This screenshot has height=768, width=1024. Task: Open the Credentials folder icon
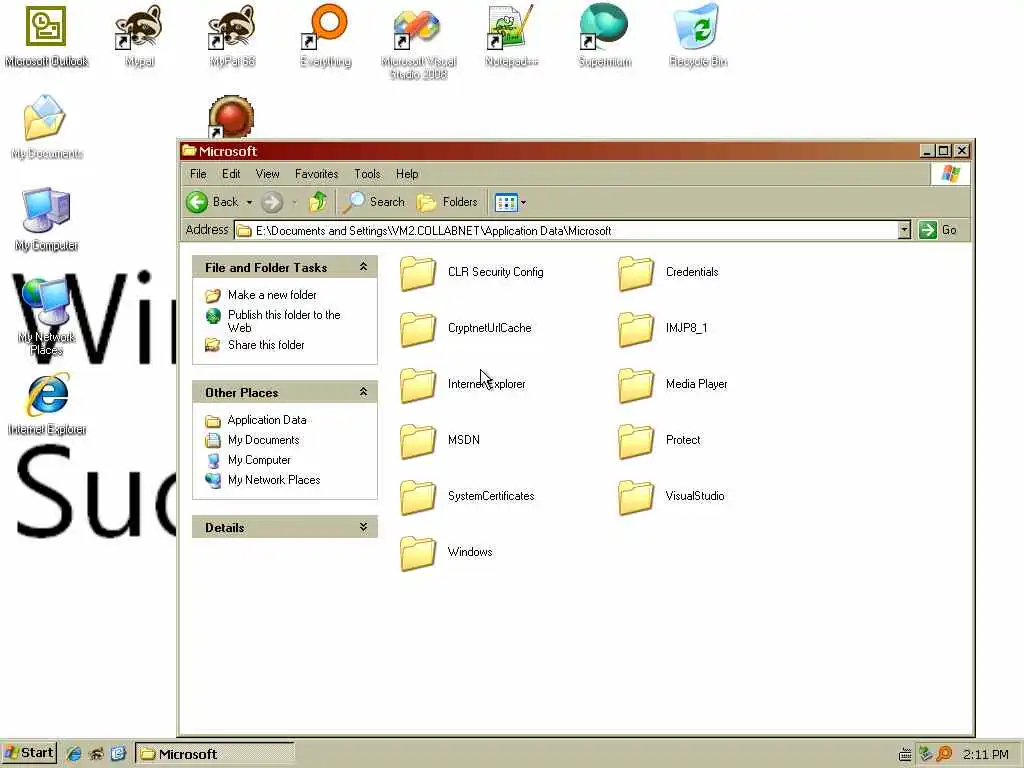click(x=635, y=273)
